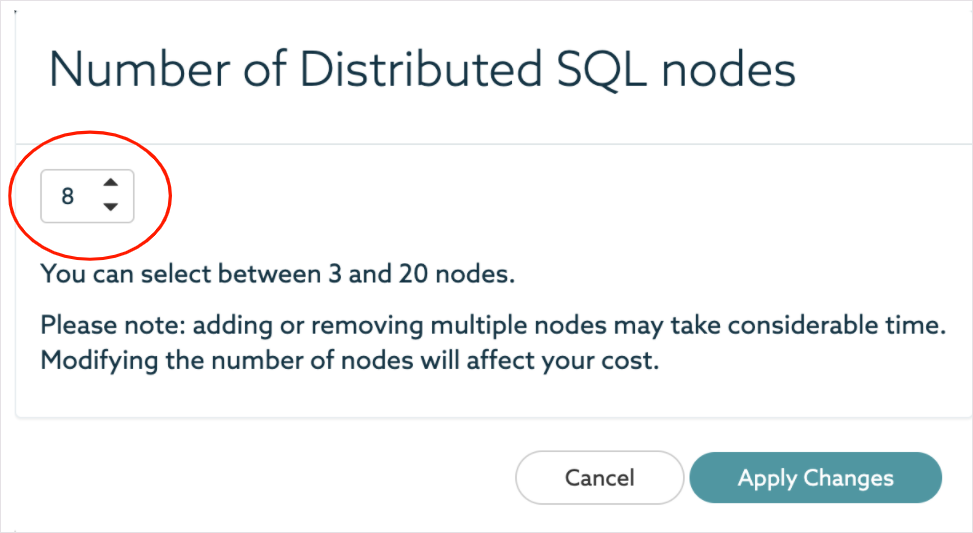Add one node using the spinner's up caret

tap(111, 183)
